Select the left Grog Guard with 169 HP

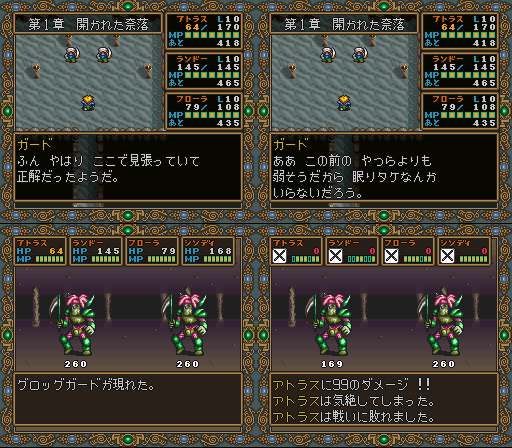coord(332,325)
